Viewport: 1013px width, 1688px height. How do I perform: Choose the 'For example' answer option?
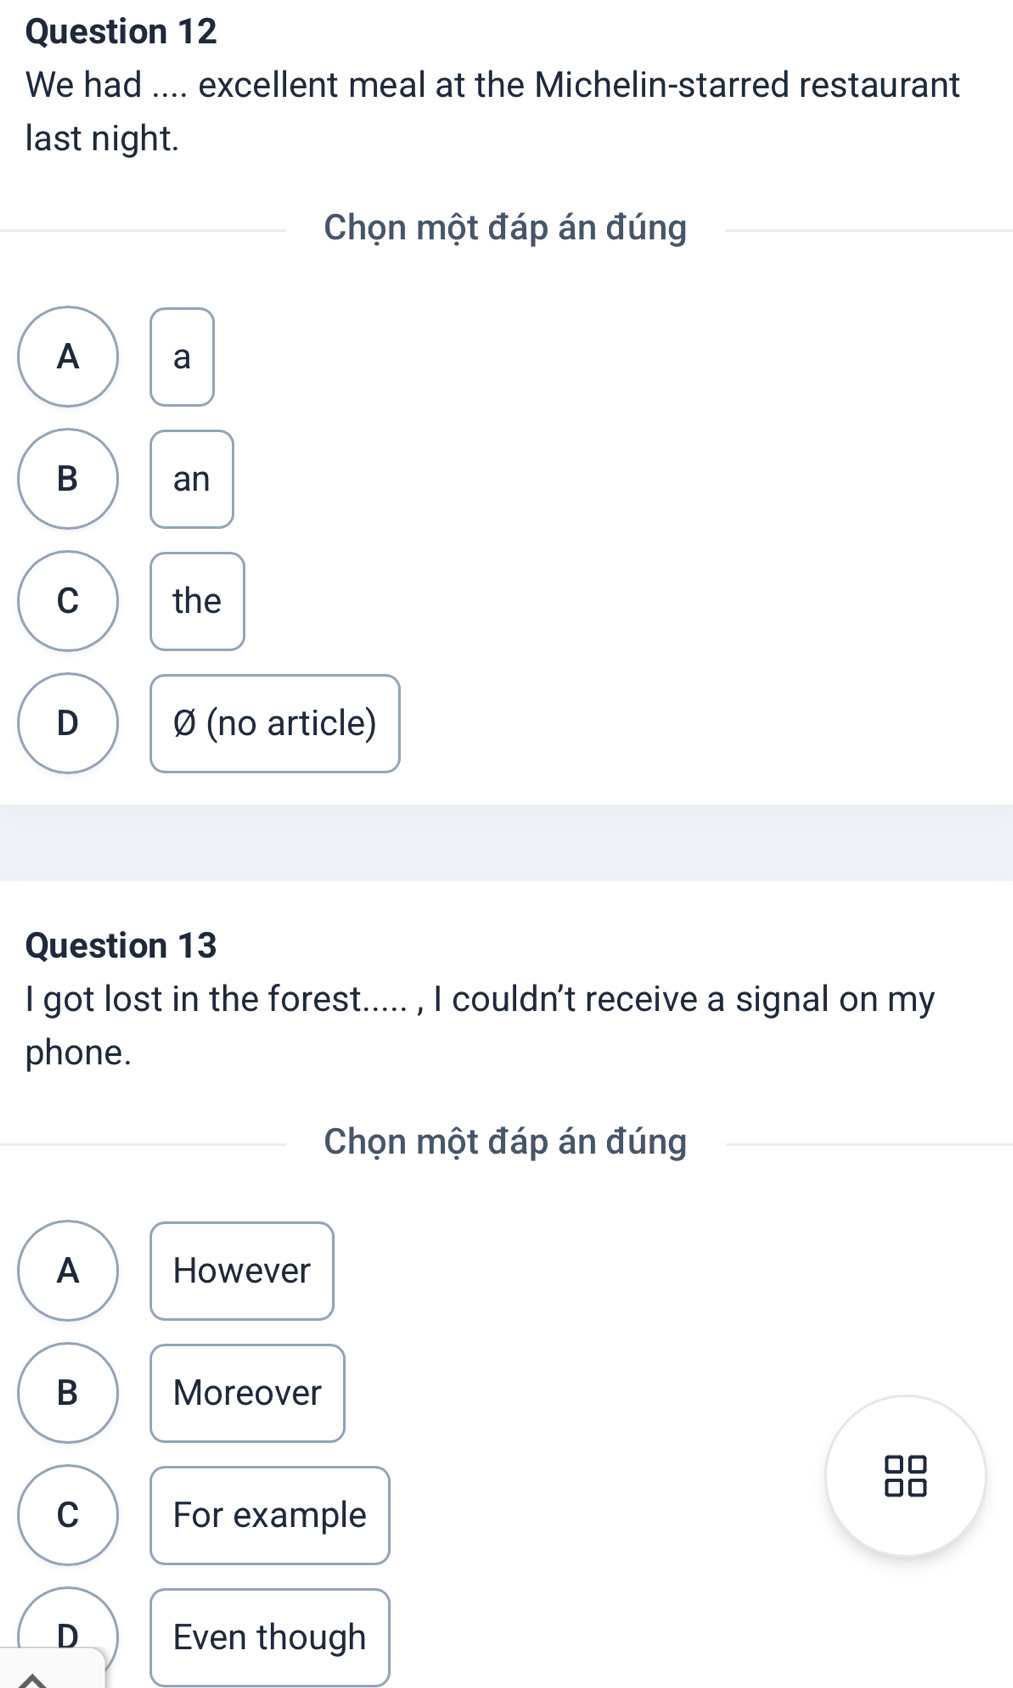click(270, 1515)
